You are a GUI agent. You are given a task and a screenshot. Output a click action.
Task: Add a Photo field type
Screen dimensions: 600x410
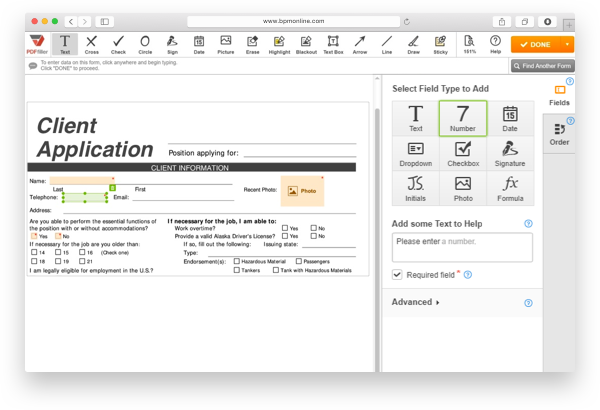click(463, 188)
